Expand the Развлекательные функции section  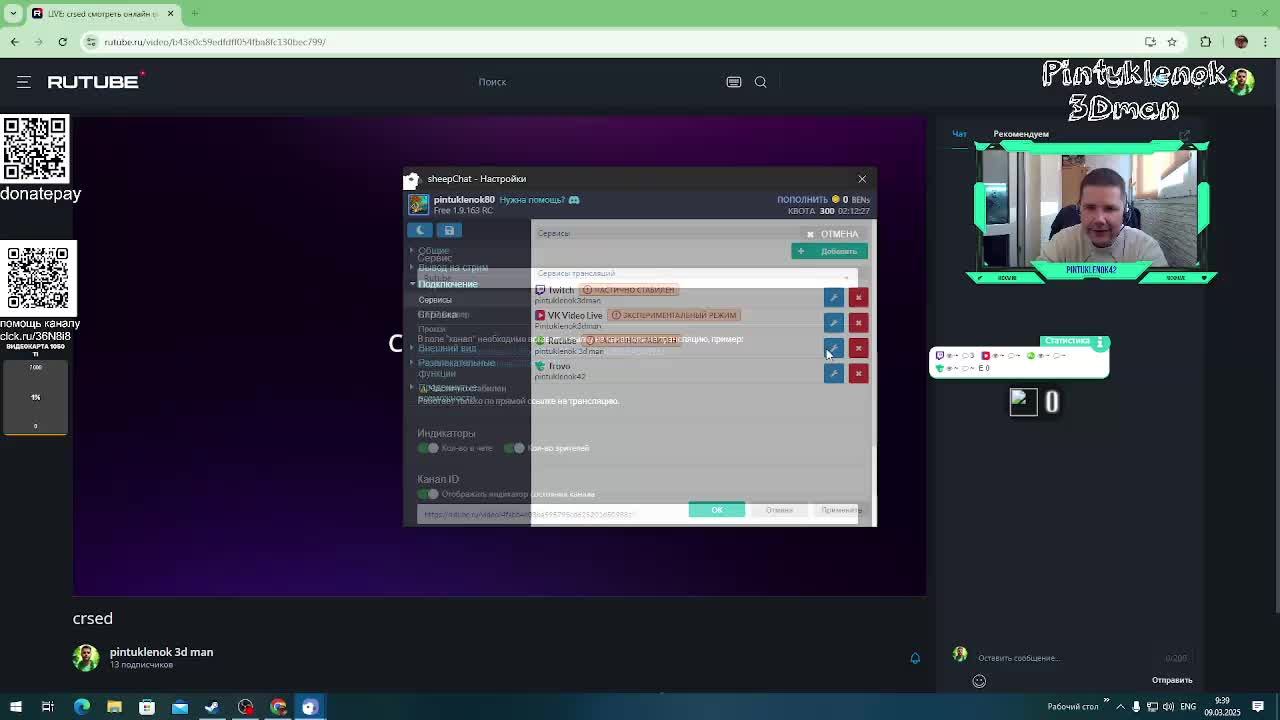(x=455, y=368)
